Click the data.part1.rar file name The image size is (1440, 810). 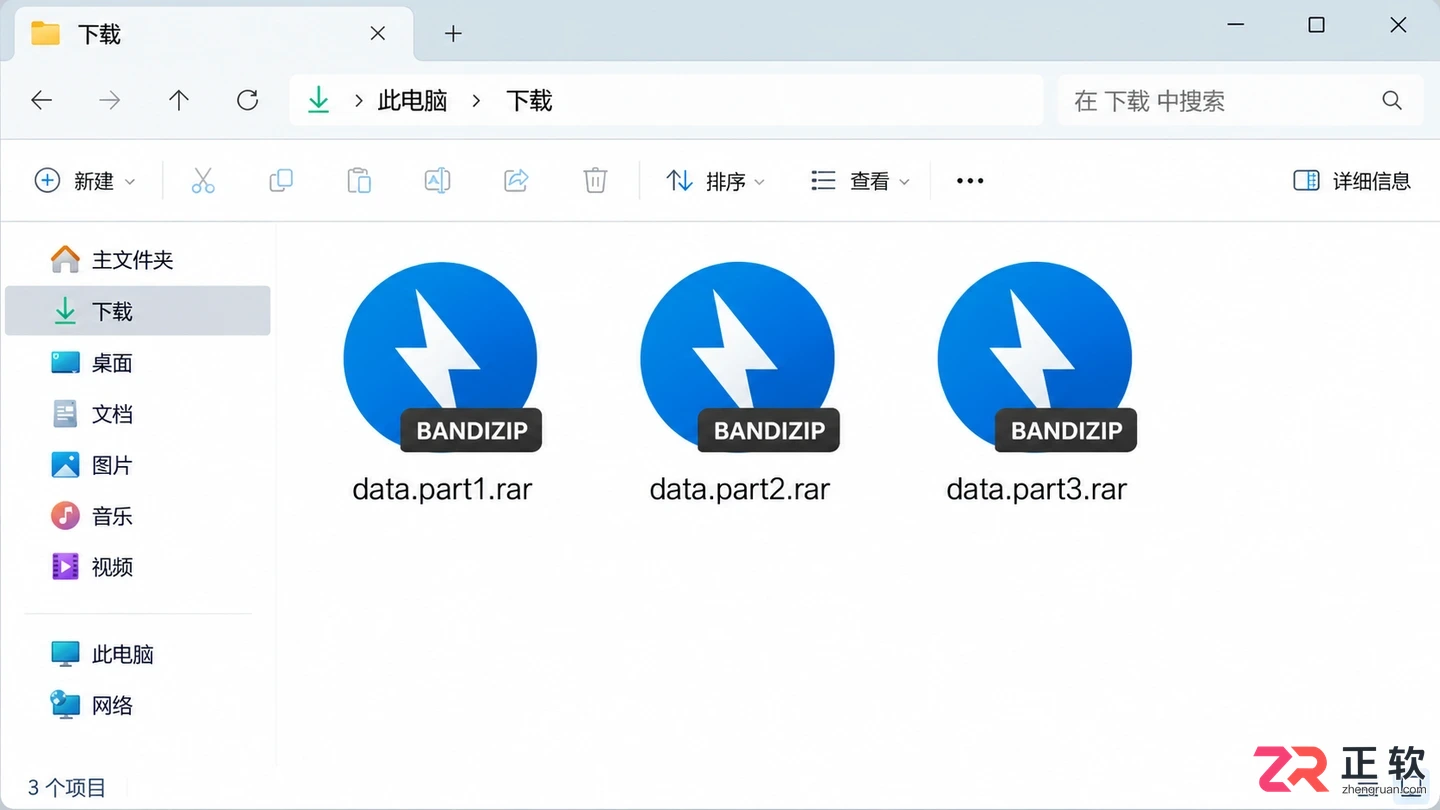tap(442, 489)
